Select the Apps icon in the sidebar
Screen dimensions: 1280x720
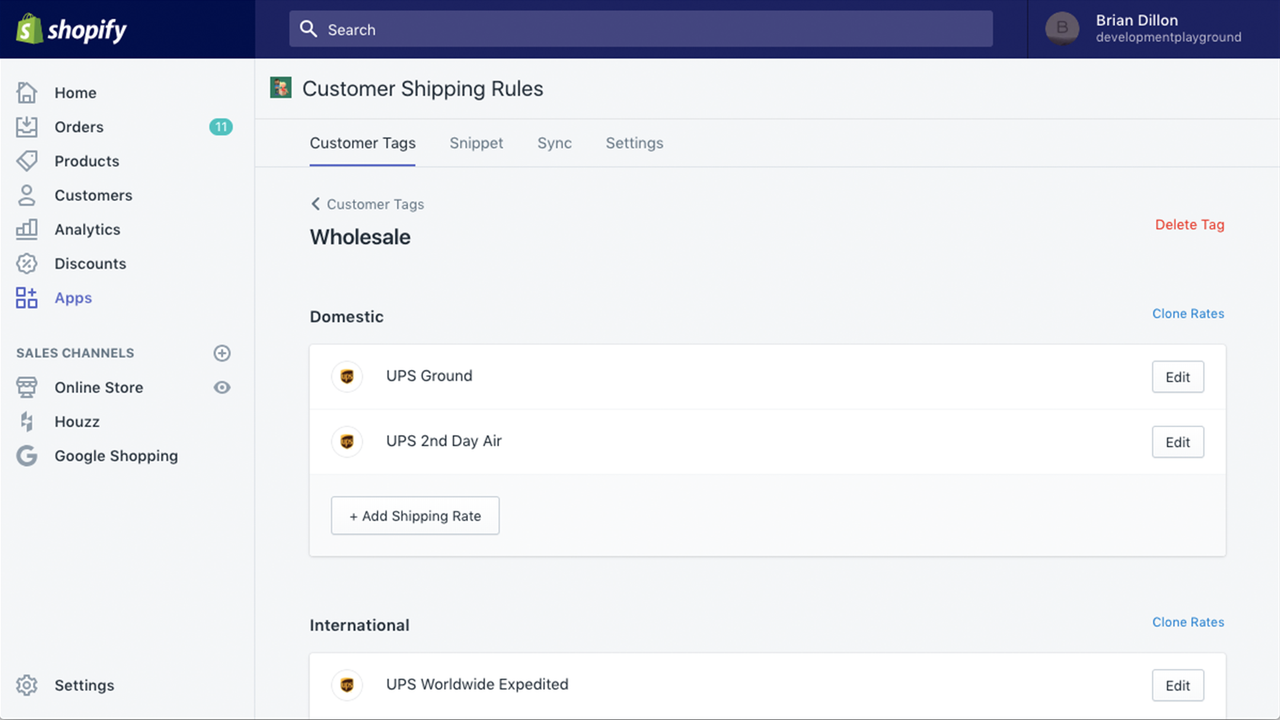coord(27,297)
